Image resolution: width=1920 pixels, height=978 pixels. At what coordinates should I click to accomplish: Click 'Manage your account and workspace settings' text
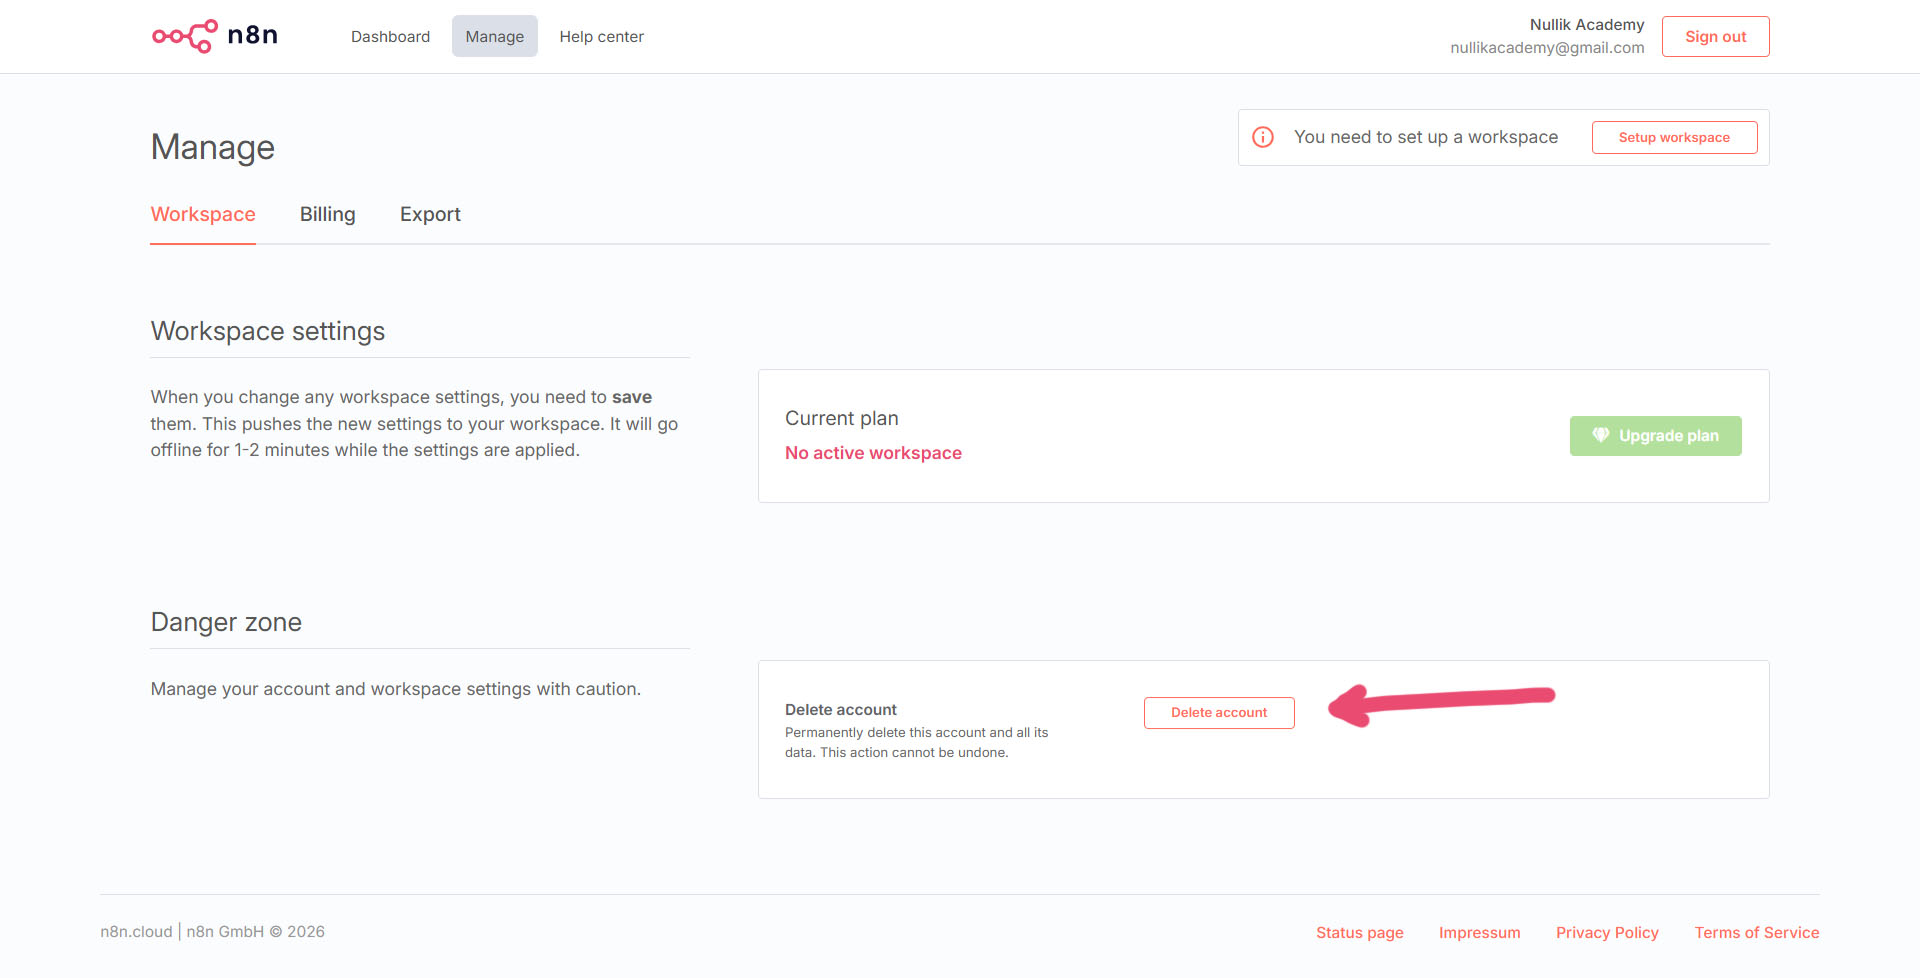click(x=396, y=689)
